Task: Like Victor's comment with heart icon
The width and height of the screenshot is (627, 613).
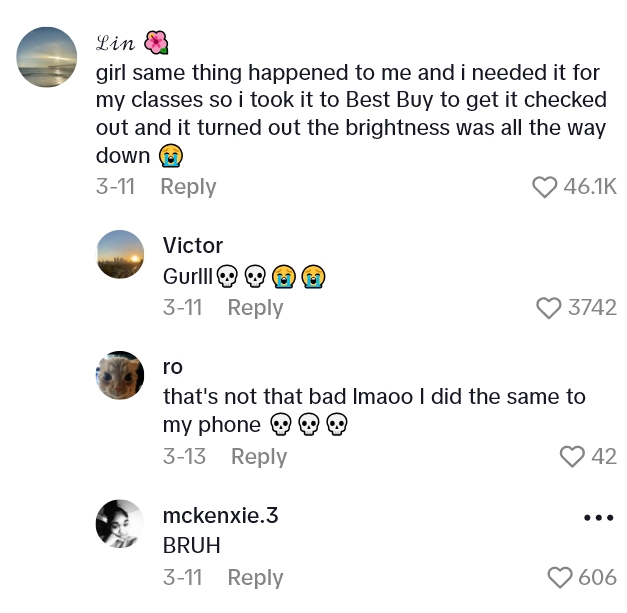Action: 549,308
